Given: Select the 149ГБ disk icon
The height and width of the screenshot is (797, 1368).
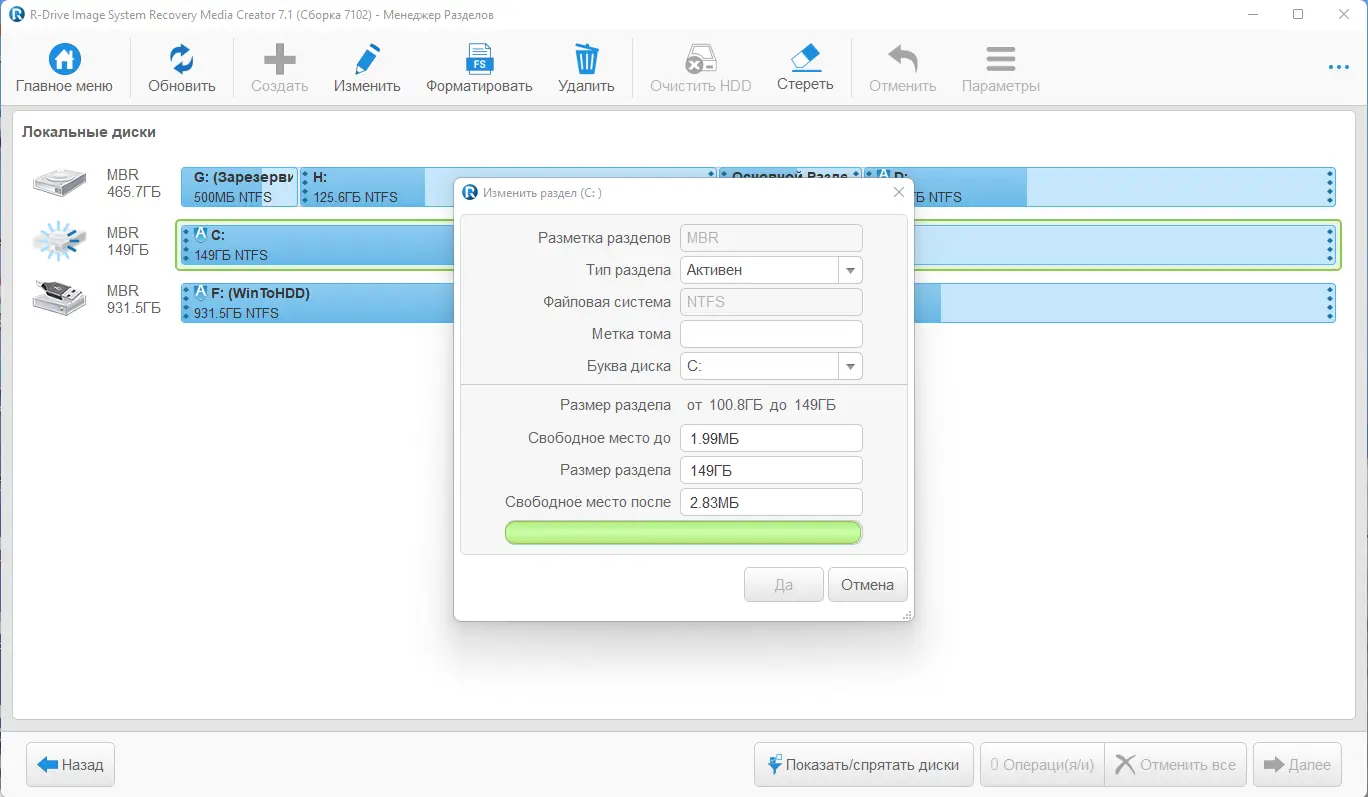Looking at the screenshot, I should (60, 240).
